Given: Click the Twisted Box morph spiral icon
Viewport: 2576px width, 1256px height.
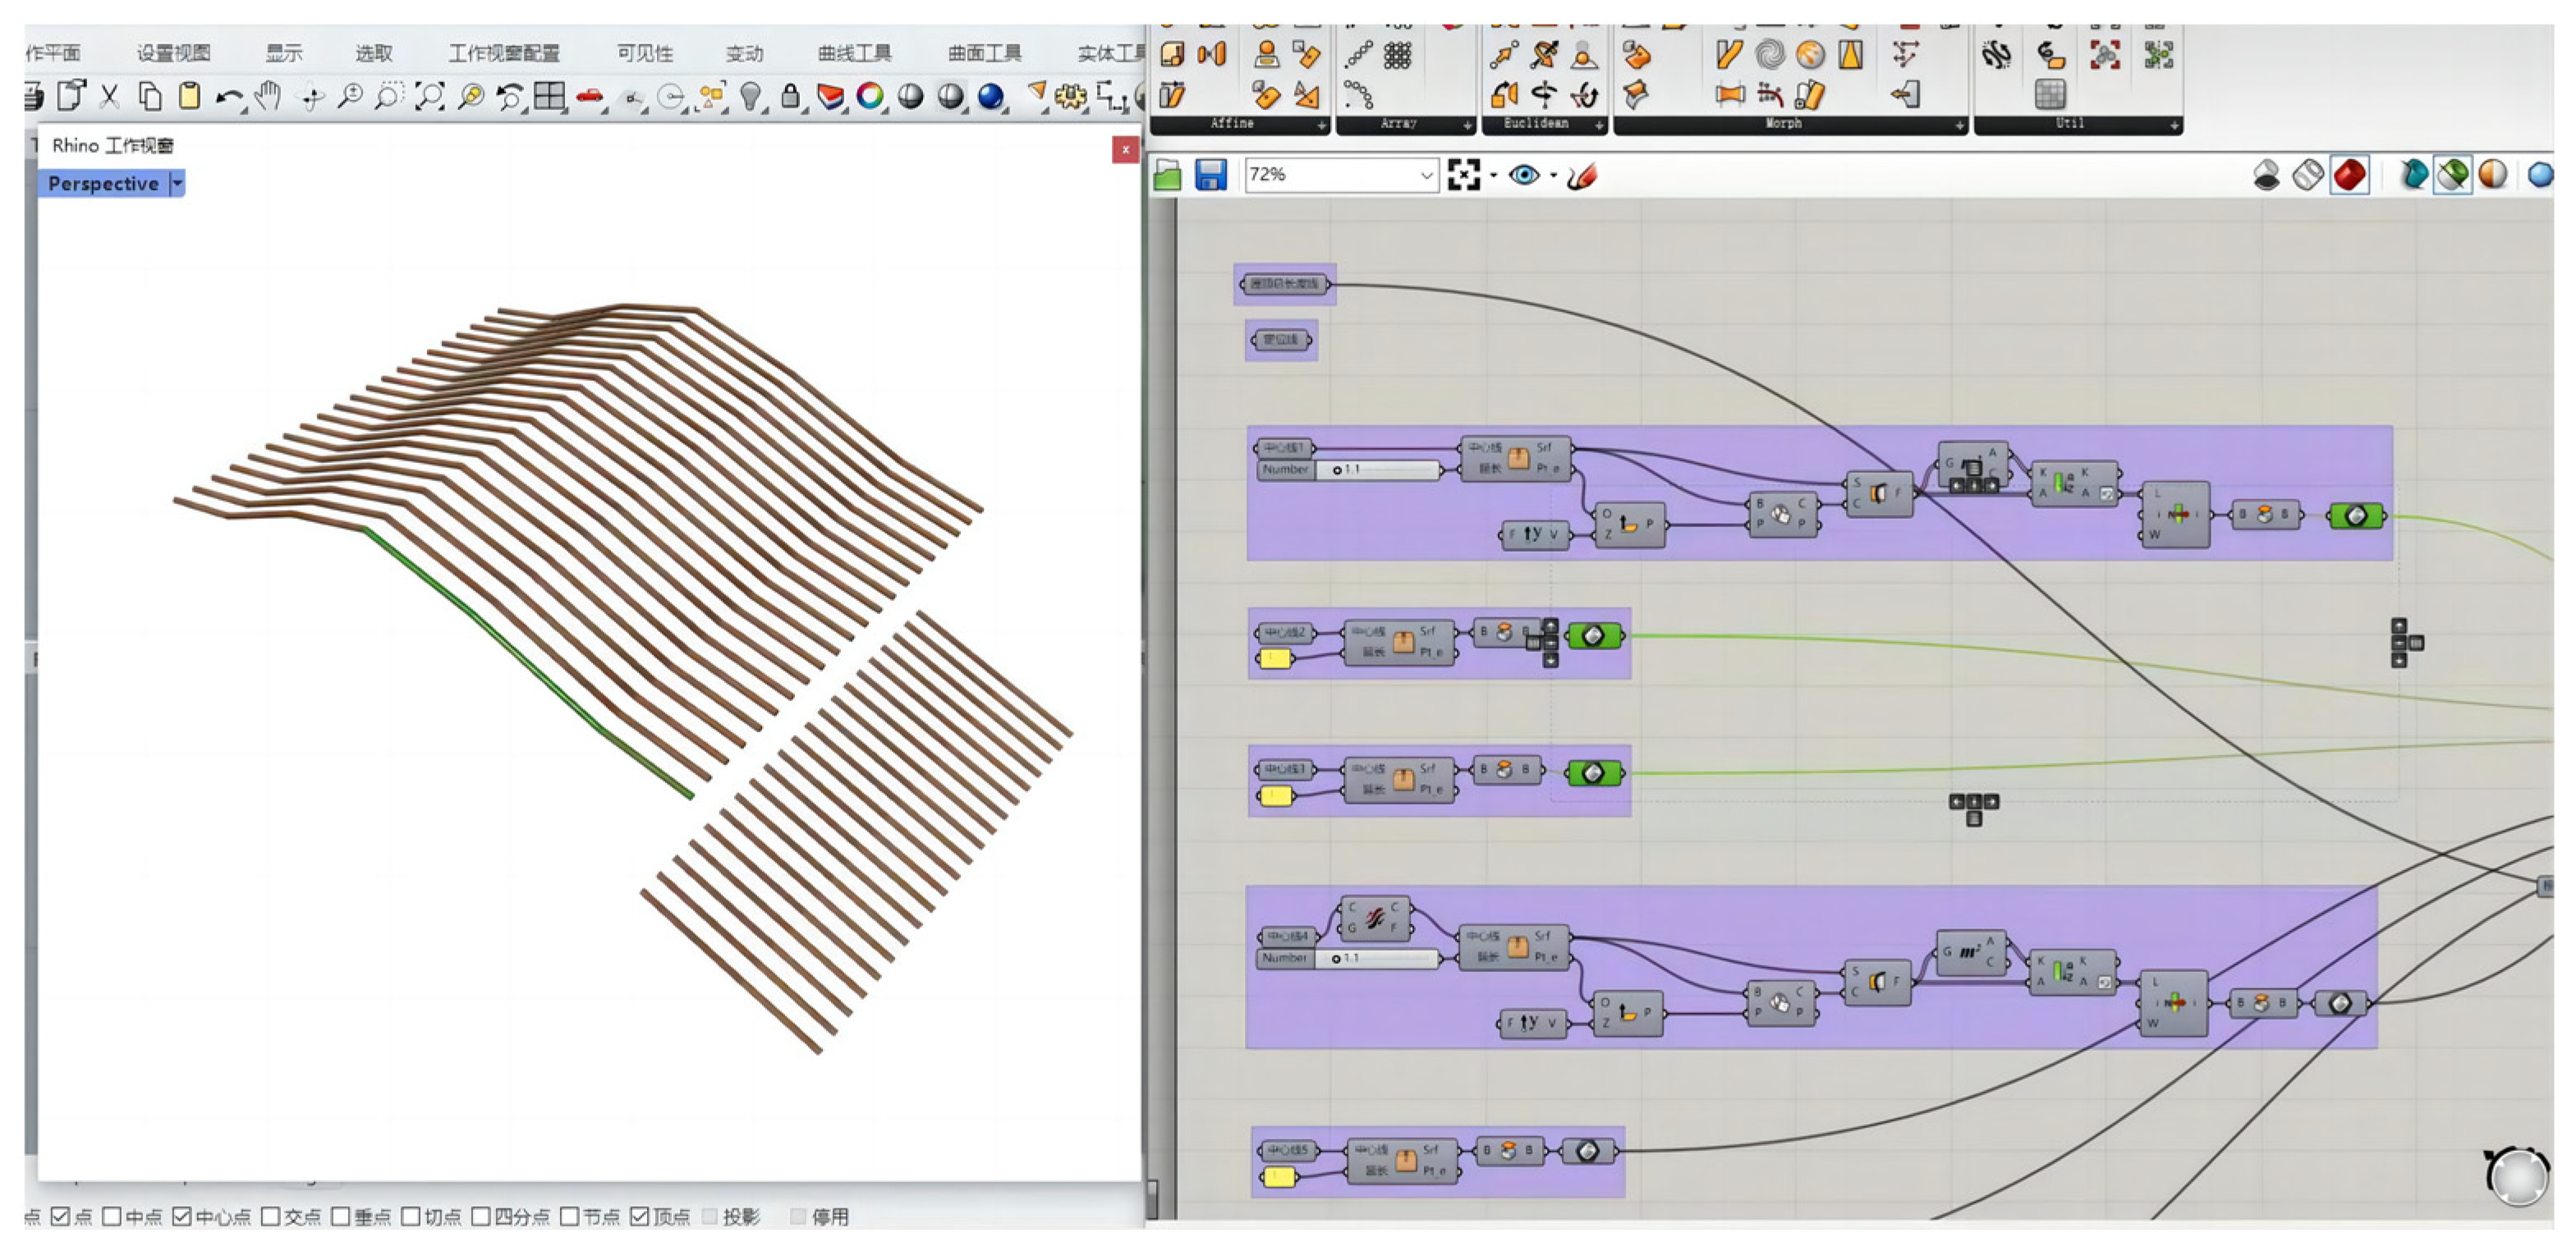Looking at the screenshot, I should click(x=1769, y=54).
